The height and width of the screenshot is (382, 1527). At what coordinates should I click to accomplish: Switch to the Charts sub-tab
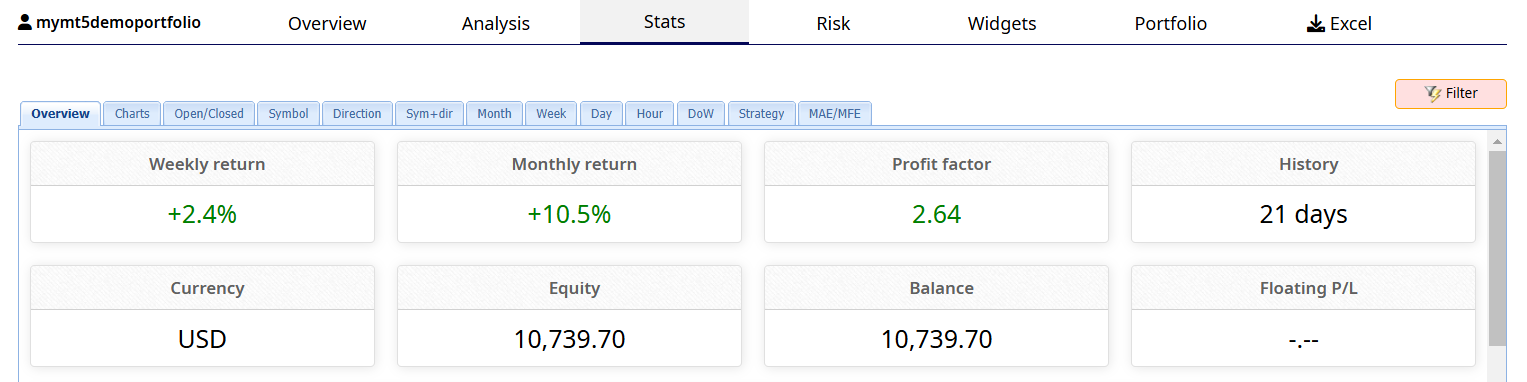click(132, 114)
